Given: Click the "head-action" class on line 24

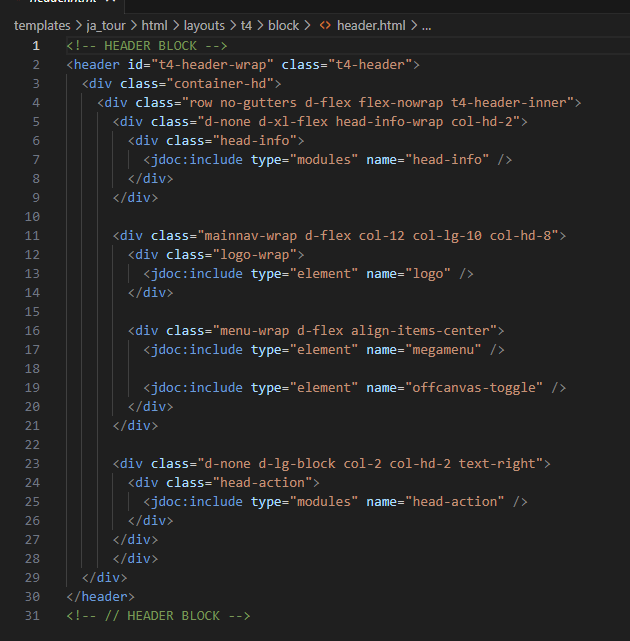Looking at the screenshot, I should click(262, 482).
